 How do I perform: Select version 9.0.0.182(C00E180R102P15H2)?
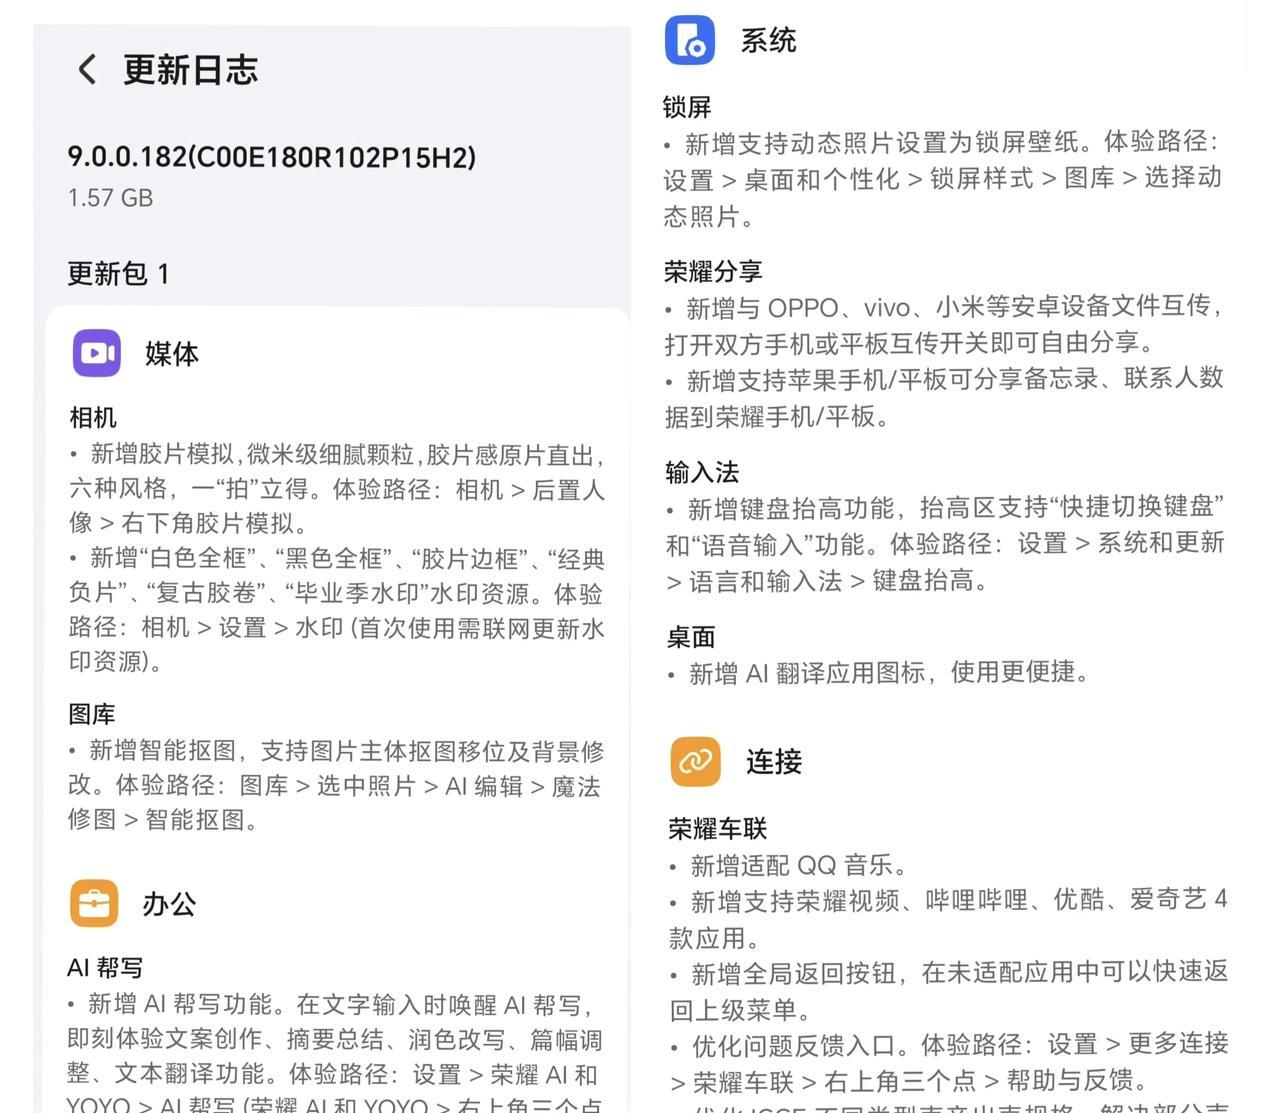pos(272,157)
